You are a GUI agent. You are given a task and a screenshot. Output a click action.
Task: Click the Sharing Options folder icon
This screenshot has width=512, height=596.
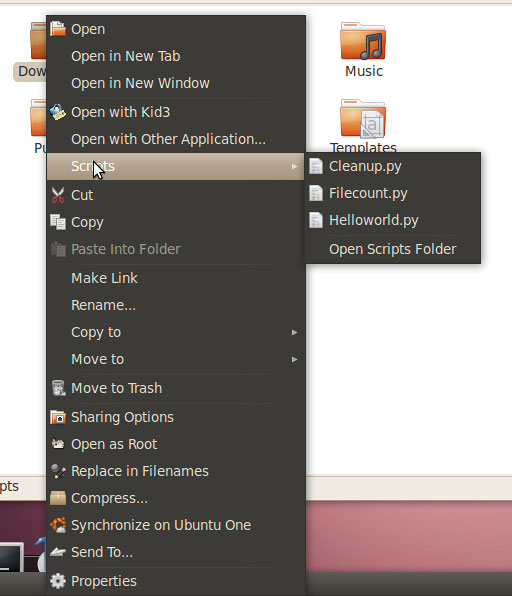58,417
